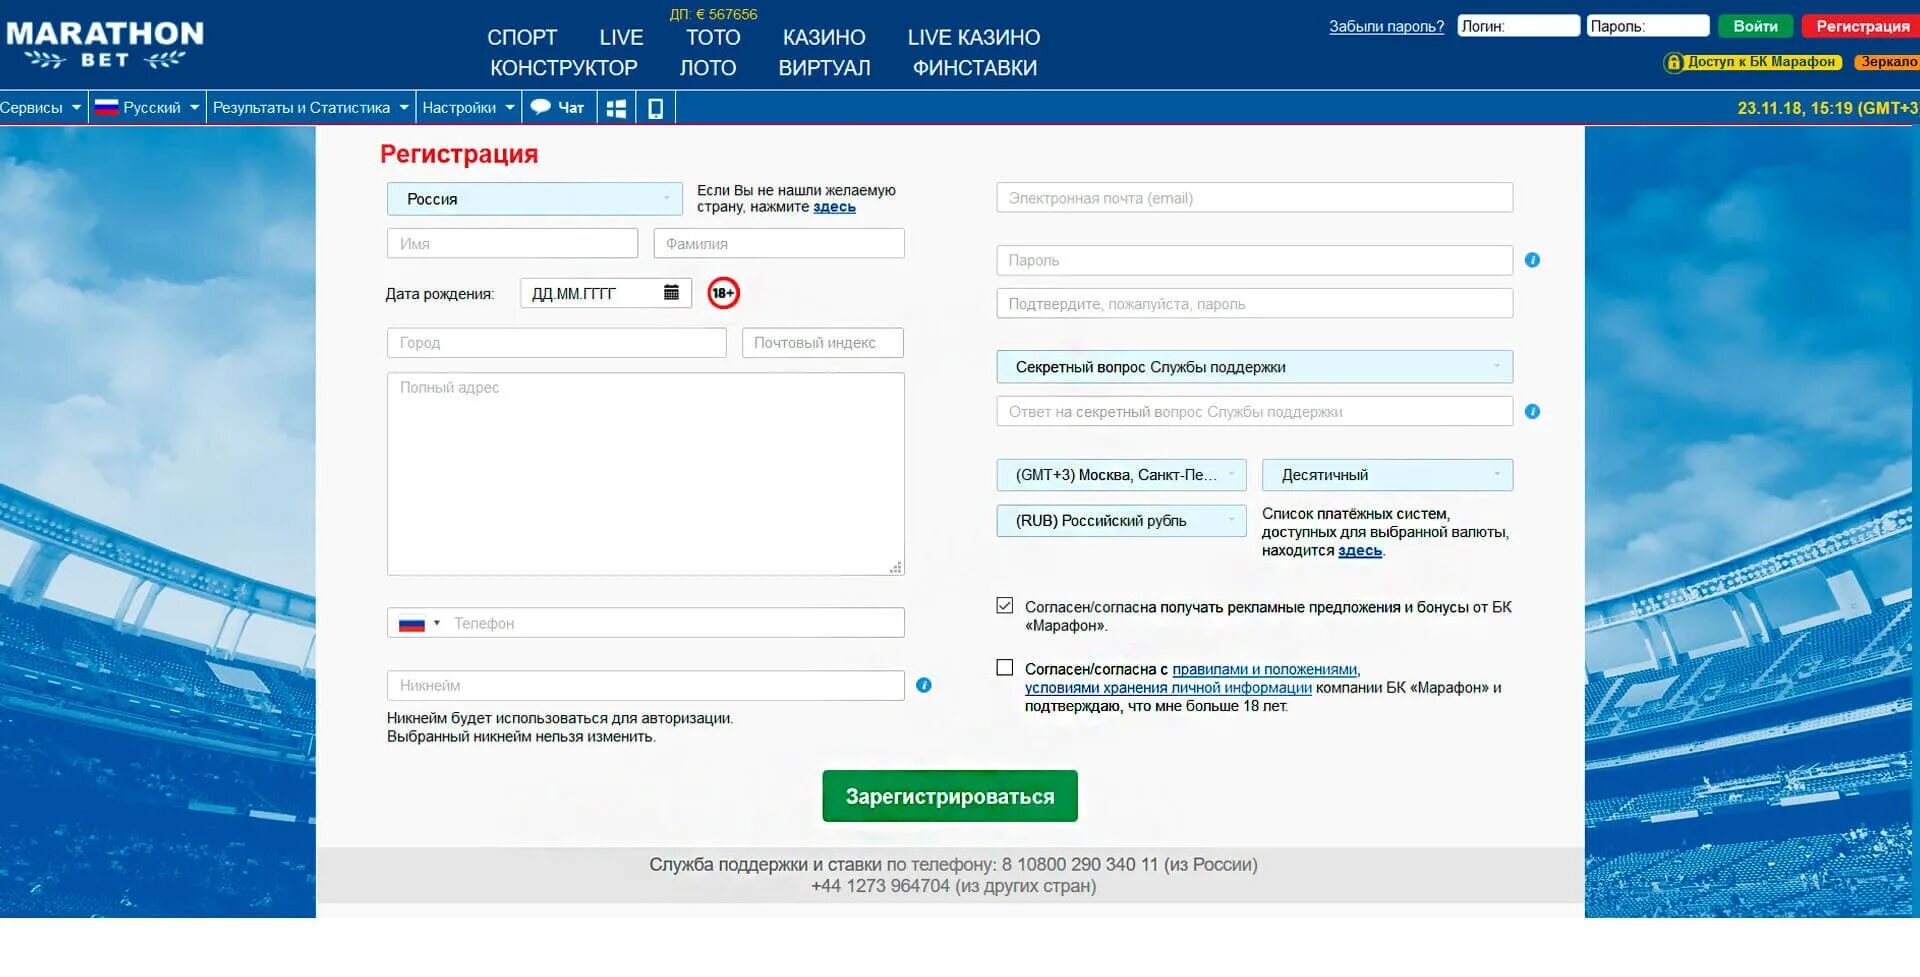Click the Забыли пароль? link

click(x=1386, y=27)
